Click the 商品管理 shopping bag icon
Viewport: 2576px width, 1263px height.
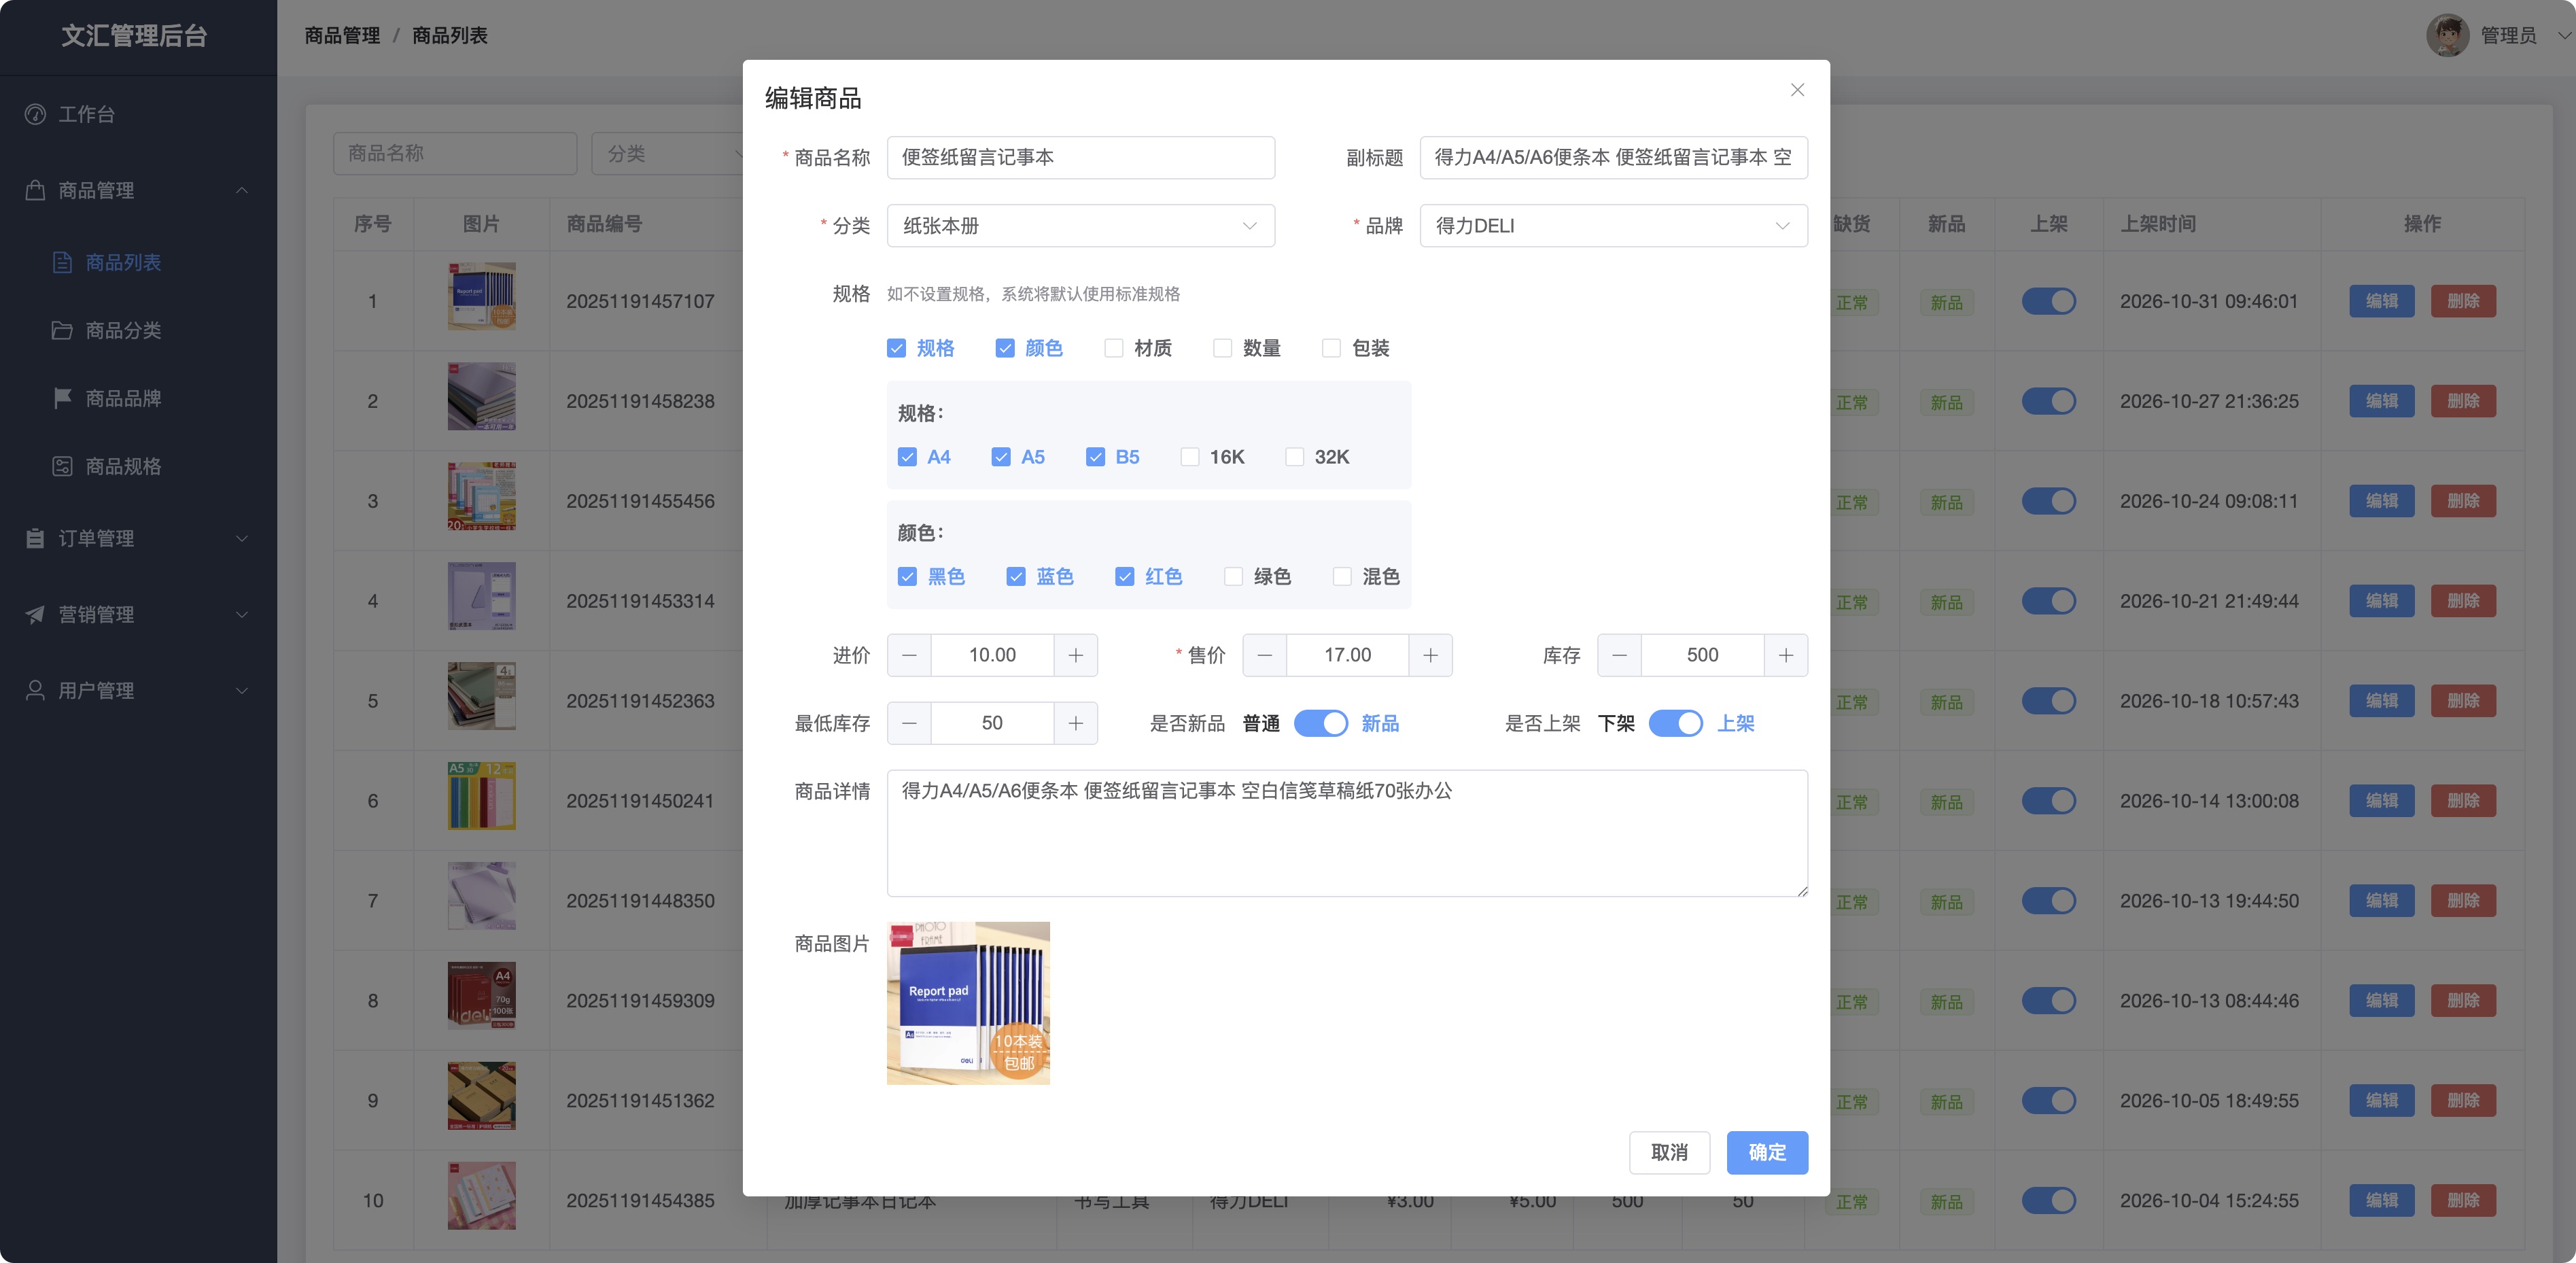(x=35, y=190)
